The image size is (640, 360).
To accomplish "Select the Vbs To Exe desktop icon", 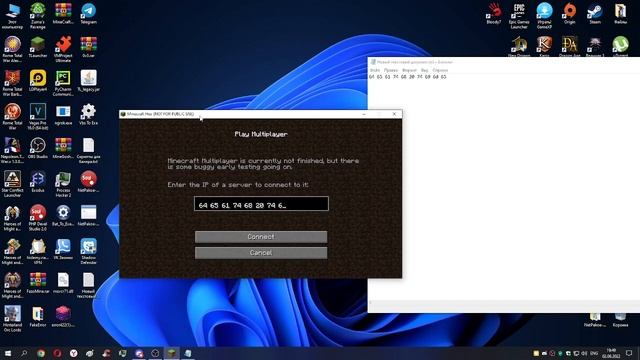I will pyautogui.click(x=89, y=115).
